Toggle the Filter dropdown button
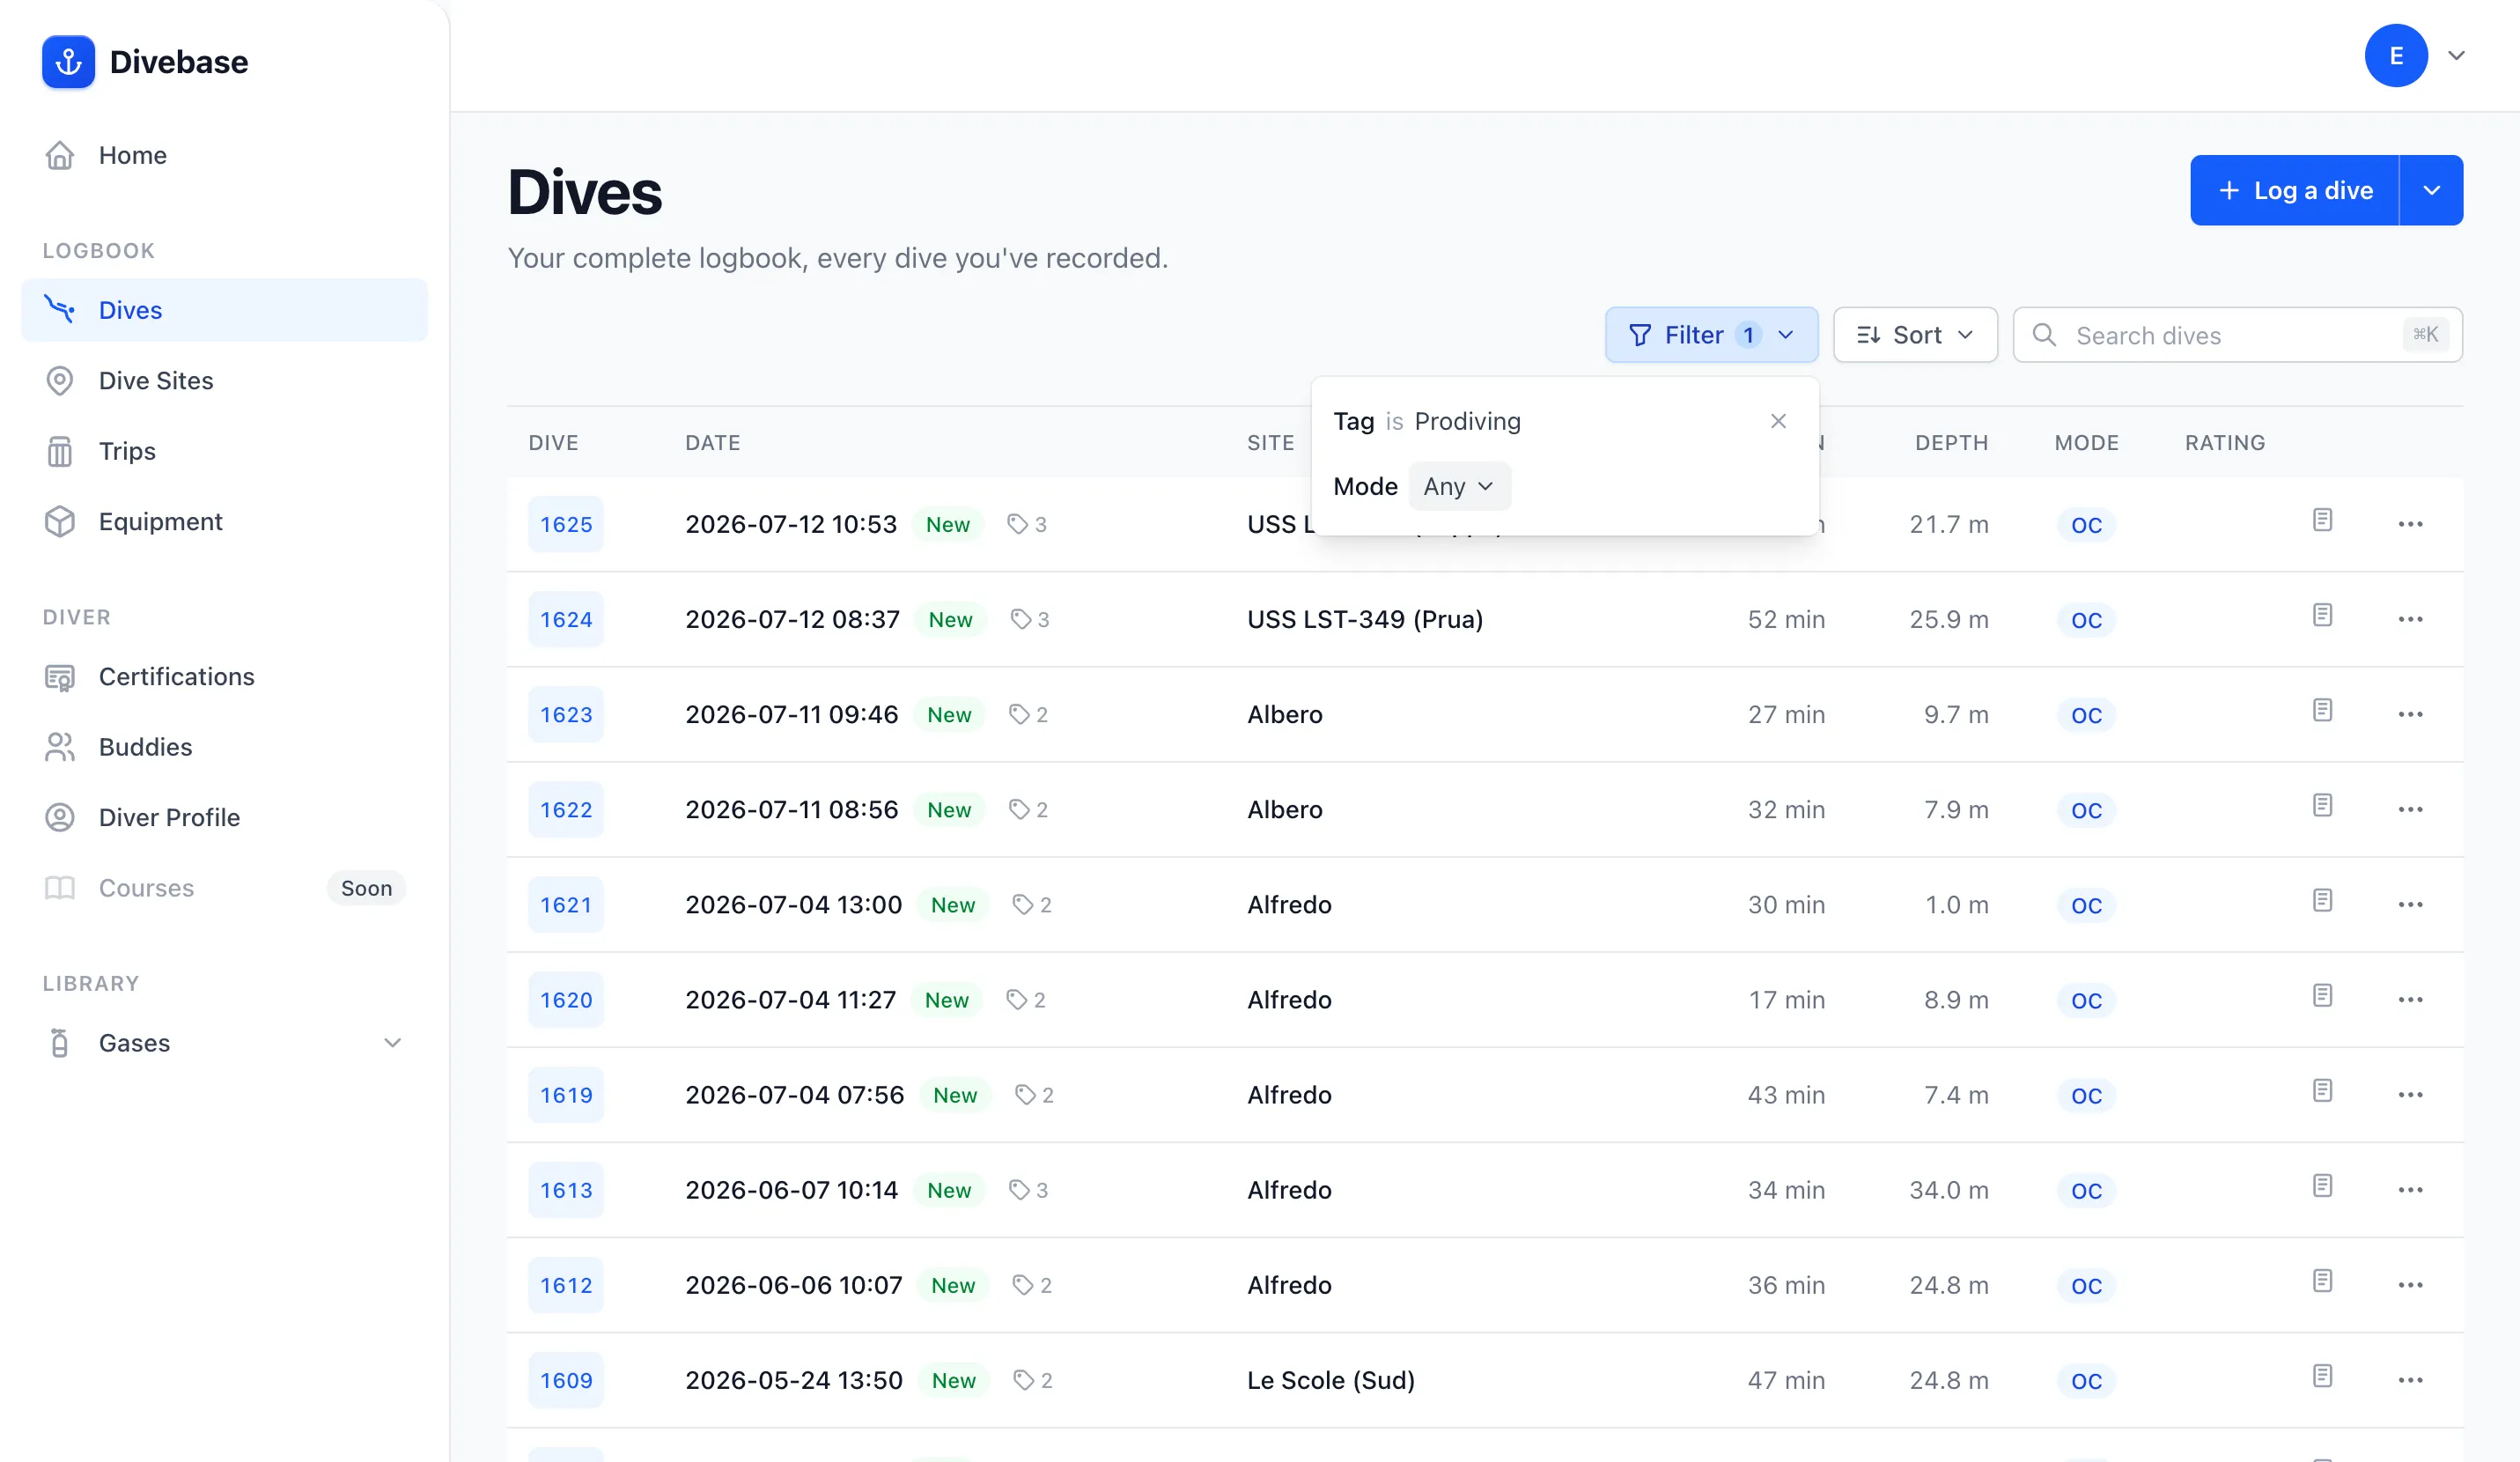 point(1711,335)
